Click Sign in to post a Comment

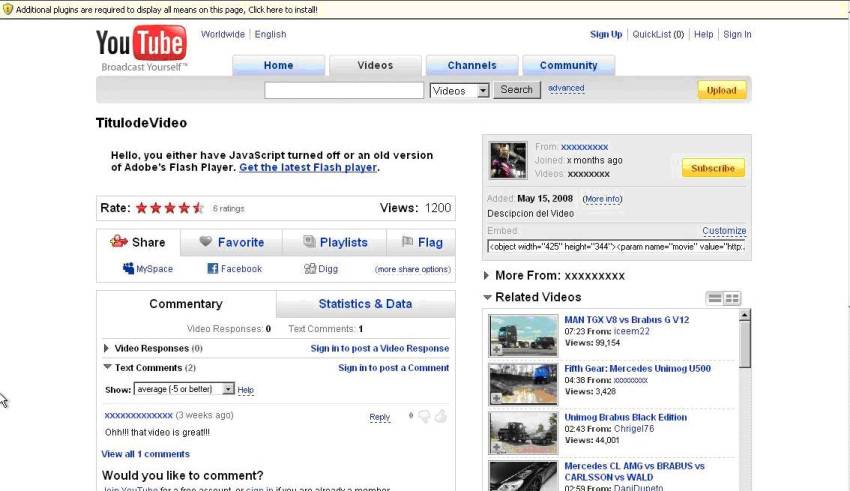coord(394,367)
